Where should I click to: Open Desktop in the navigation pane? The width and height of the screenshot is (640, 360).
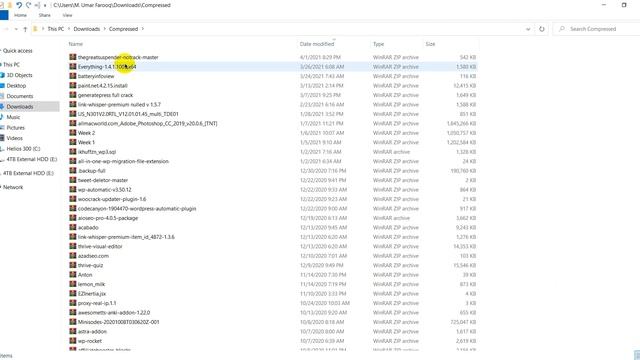16,86
